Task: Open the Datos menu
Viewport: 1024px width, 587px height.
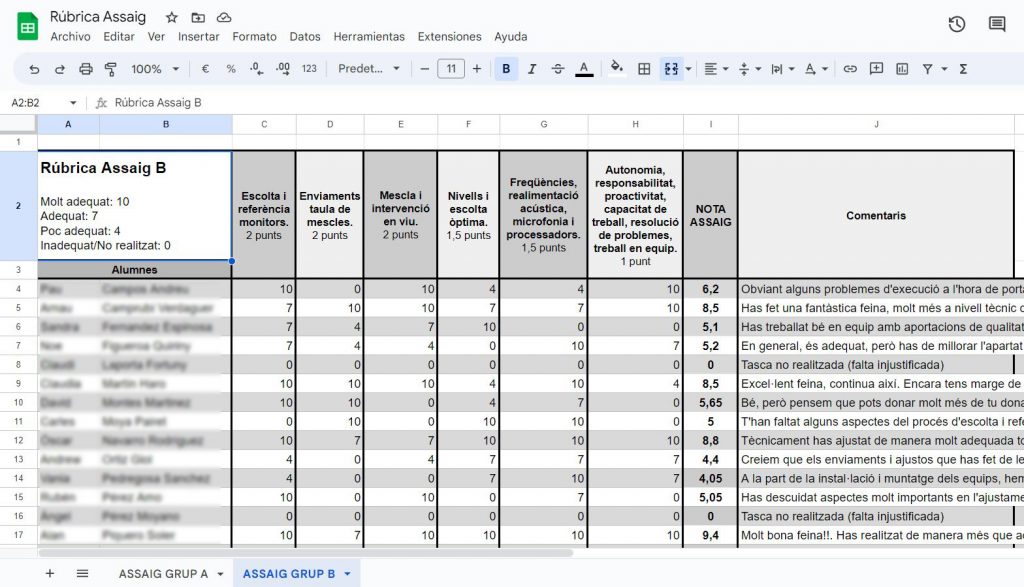Action: (305, 37)
